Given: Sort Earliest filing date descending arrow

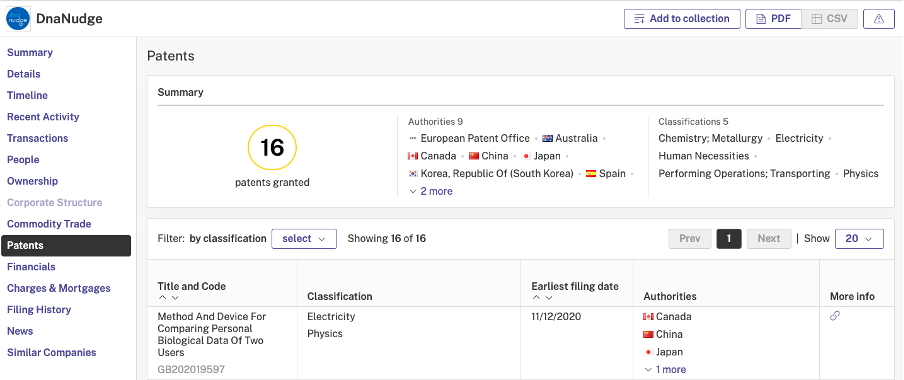Looking at the screenshot, I should click(x=549, y=298).
